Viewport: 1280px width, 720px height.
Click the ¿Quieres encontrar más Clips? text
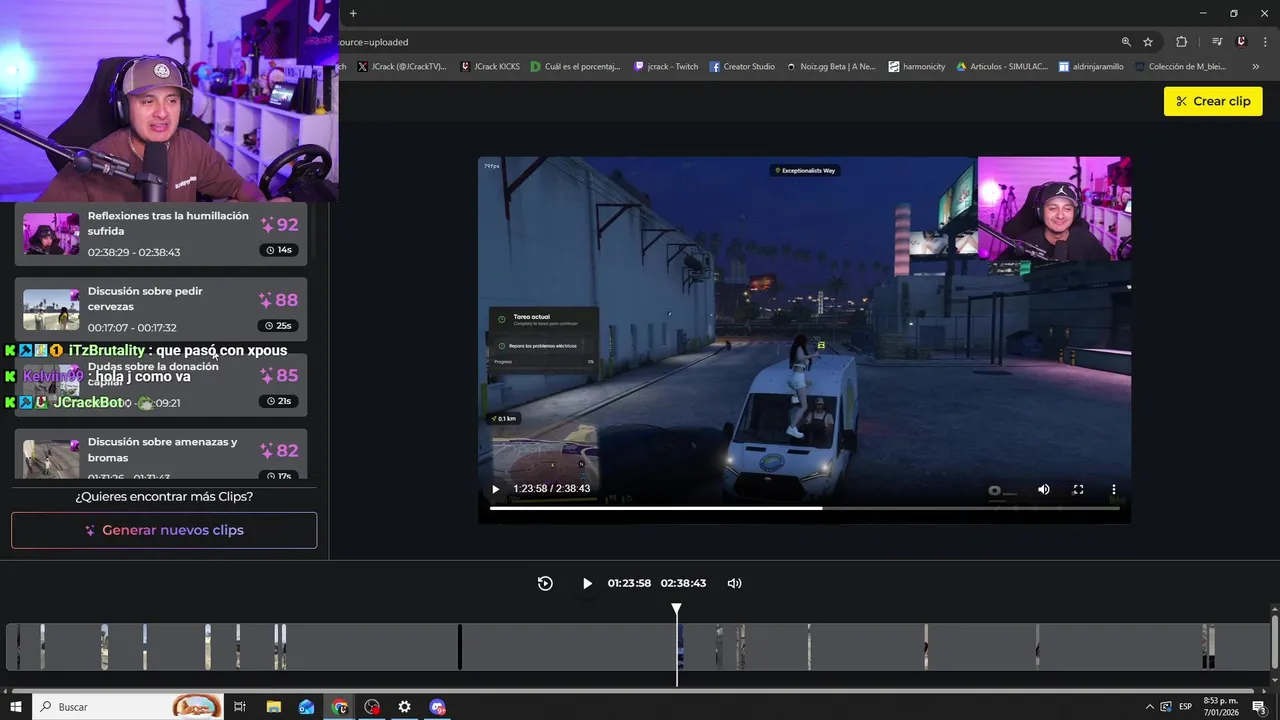point(164,496)
